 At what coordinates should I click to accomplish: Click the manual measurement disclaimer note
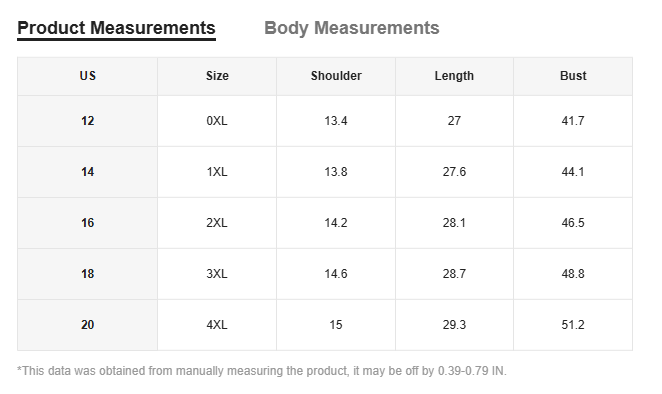coord(262,371)
